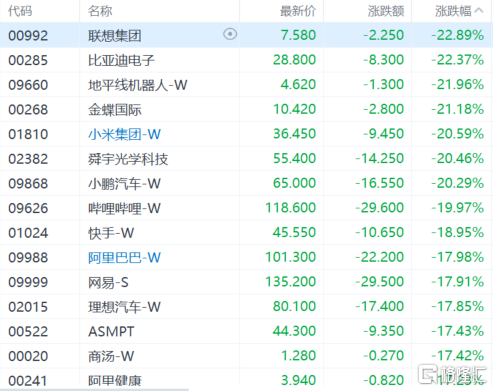493x391 pixels.
Task: Click the watch icon in 联想集团 row
Action: (x=230, y=34)
